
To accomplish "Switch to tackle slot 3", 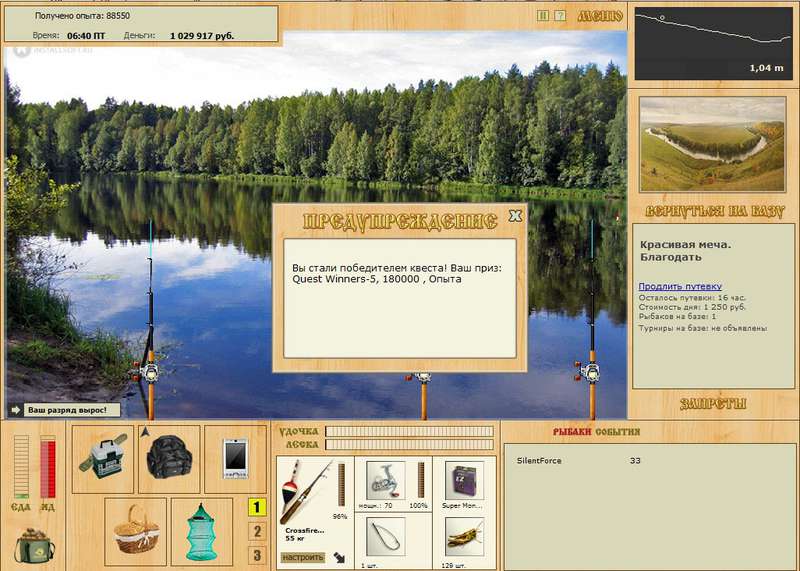I will (257, 555).
